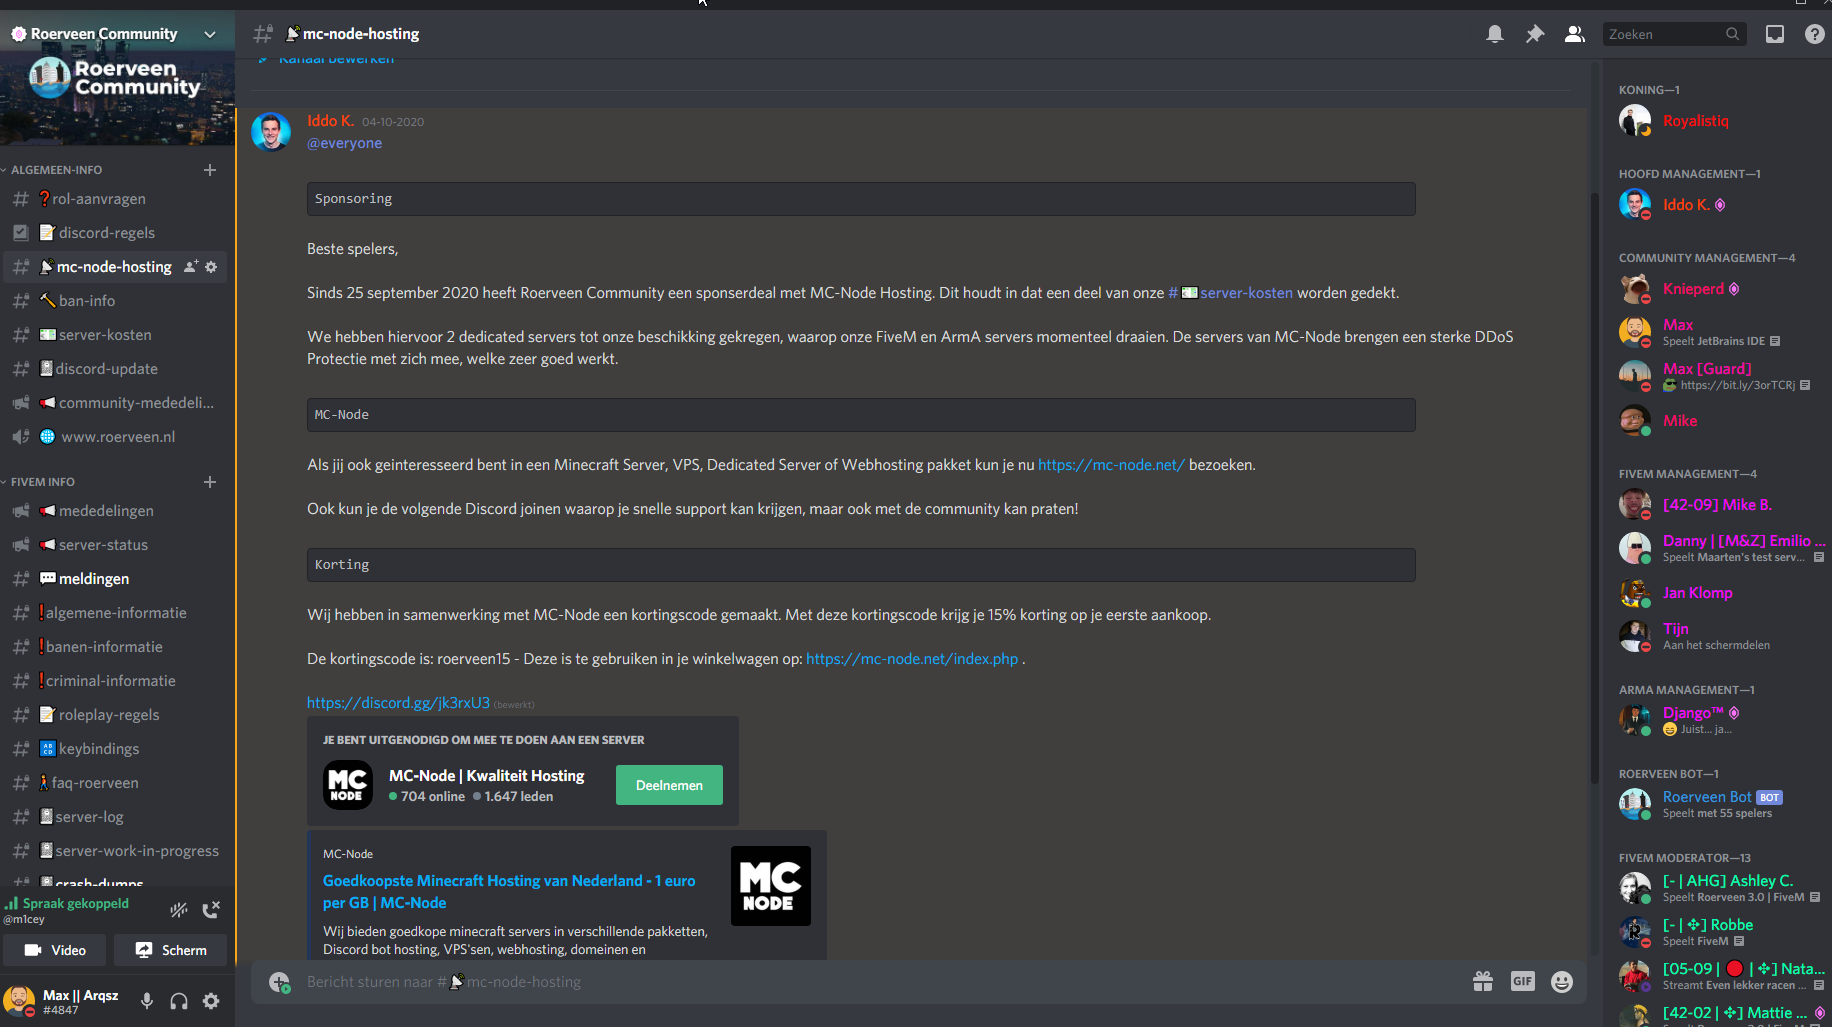Image resolution: width=1832 pixels, height=1027 pixels.
Task: Switch to the ban-info channel
Action: [x=87, y=301]
